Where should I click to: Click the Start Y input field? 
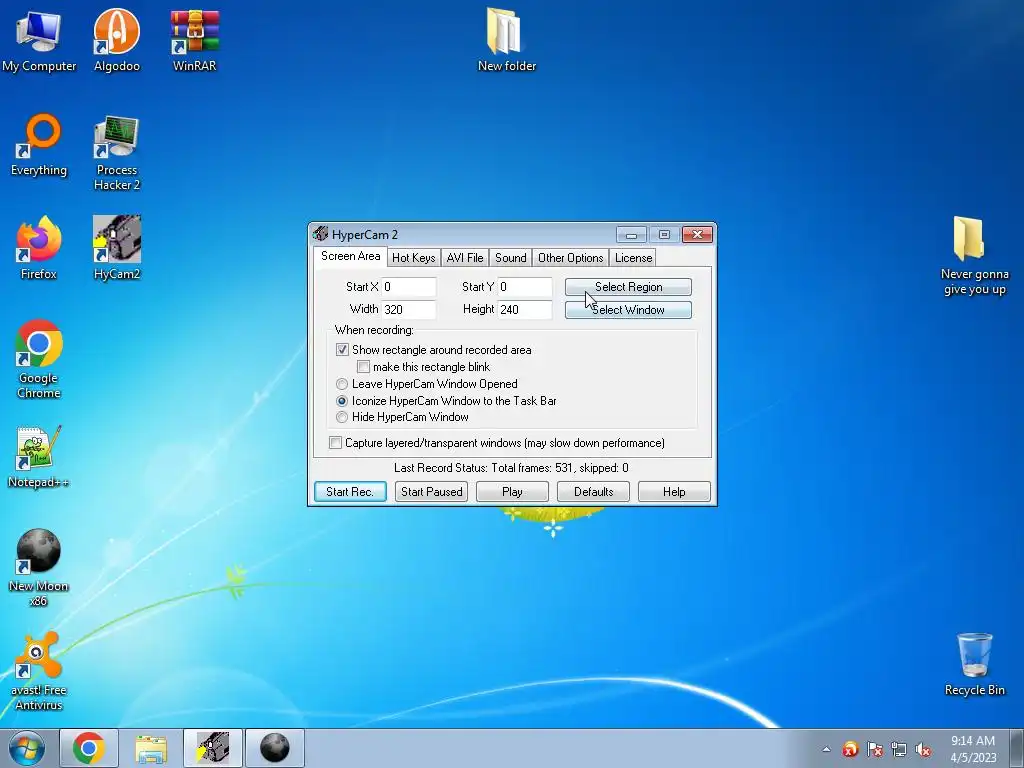coord(525,287)
